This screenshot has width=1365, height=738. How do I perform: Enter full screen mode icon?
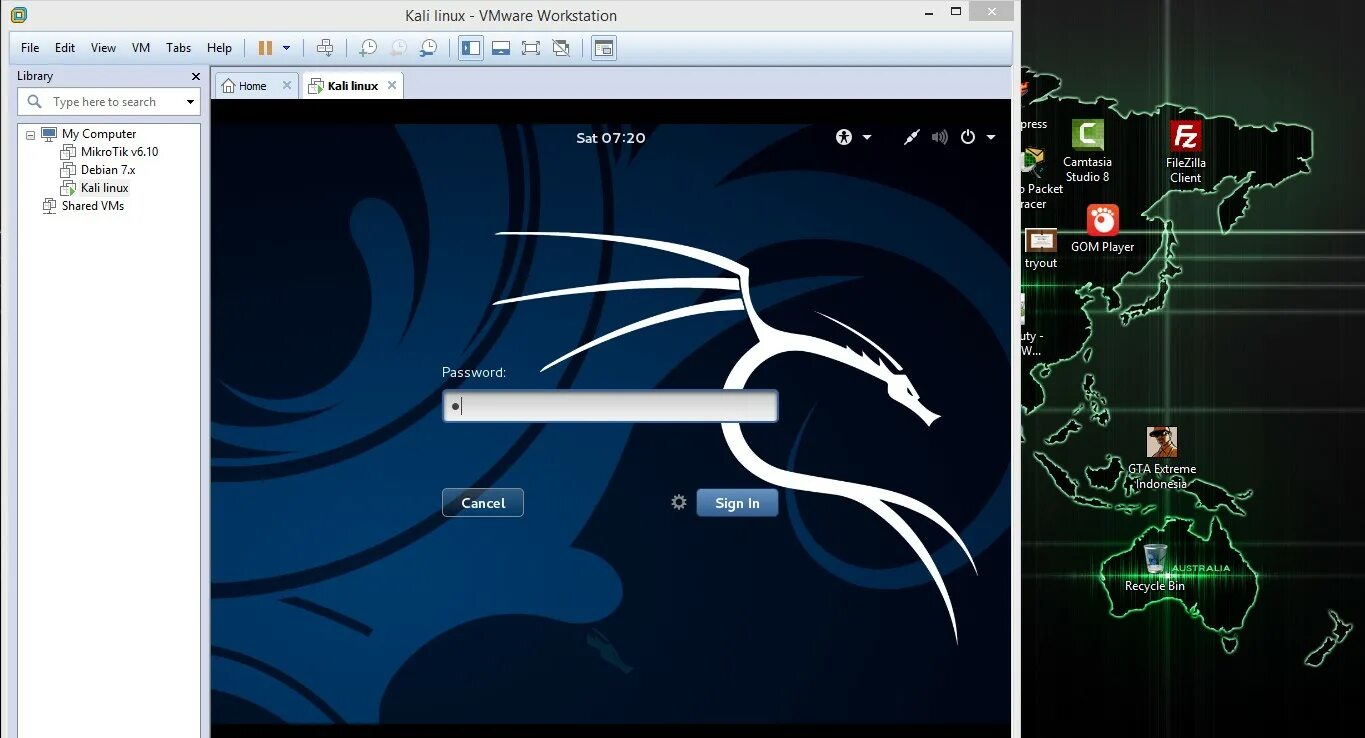[x=531, y=47]
